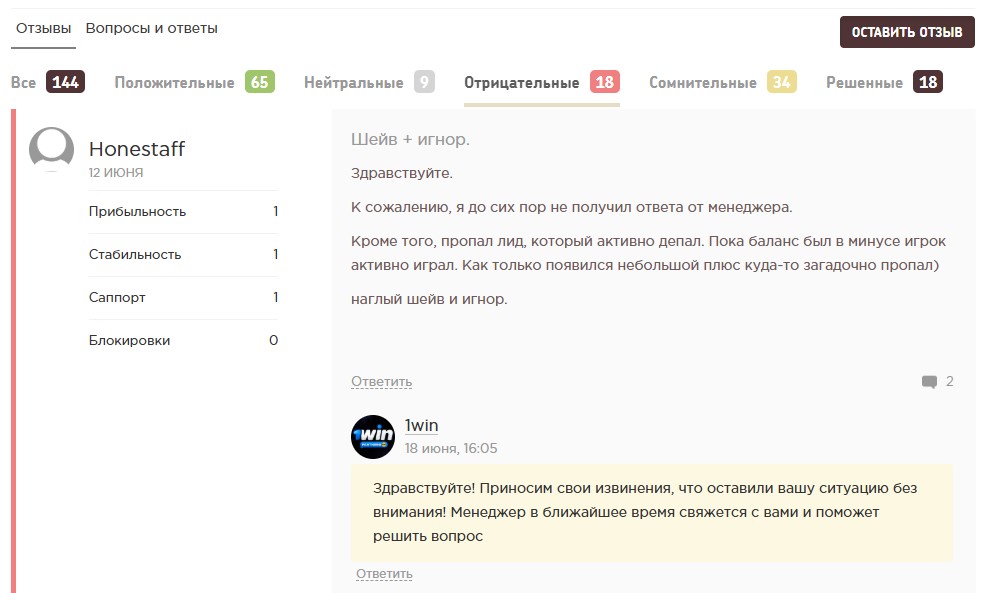Click Honestaff user avatar icon
The height and width of the screenshot is (593, 989).
coord(52,150)
